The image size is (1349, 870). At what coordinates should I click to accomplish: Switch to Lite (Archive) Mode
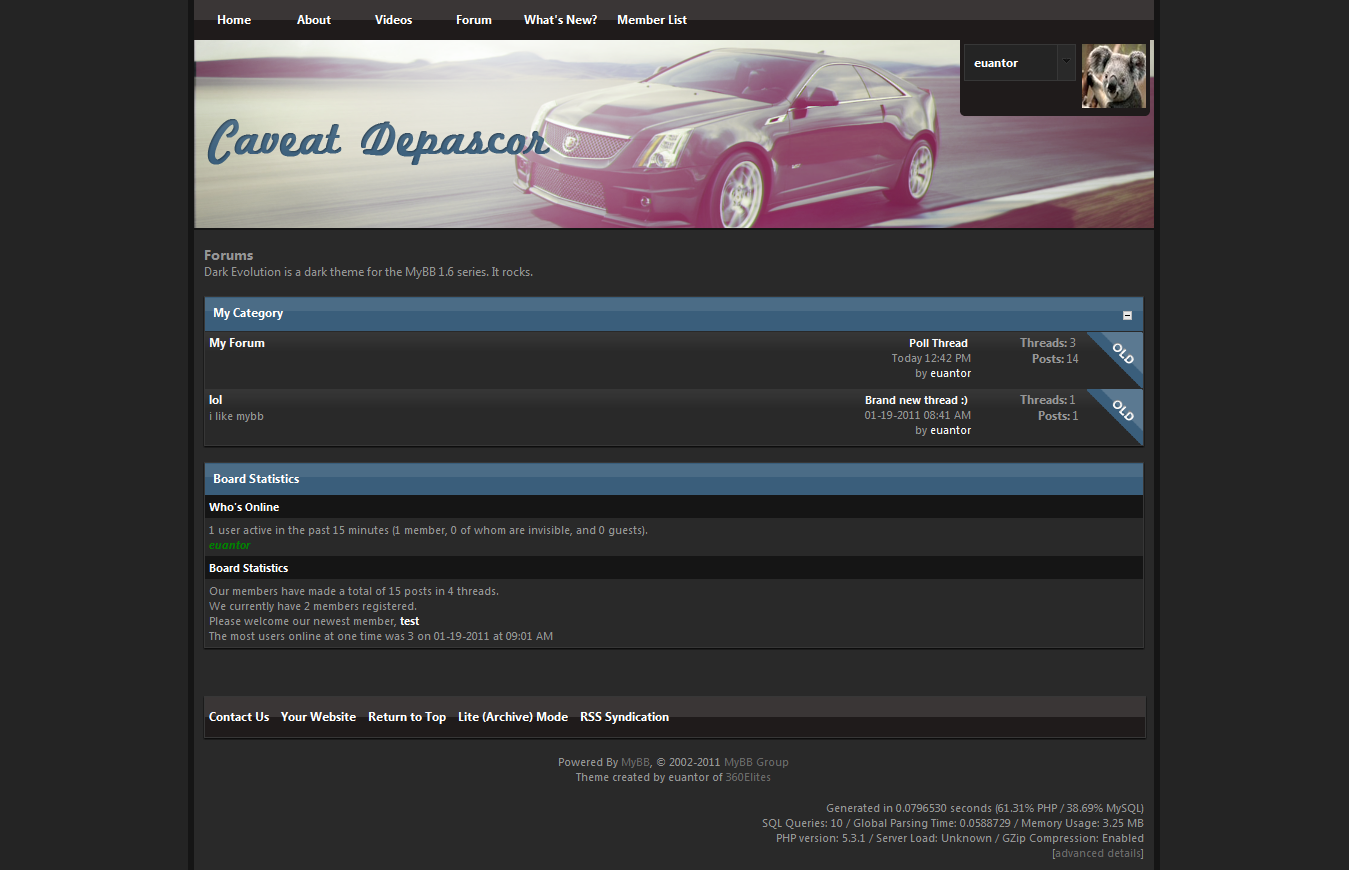[x=513, y=717]
